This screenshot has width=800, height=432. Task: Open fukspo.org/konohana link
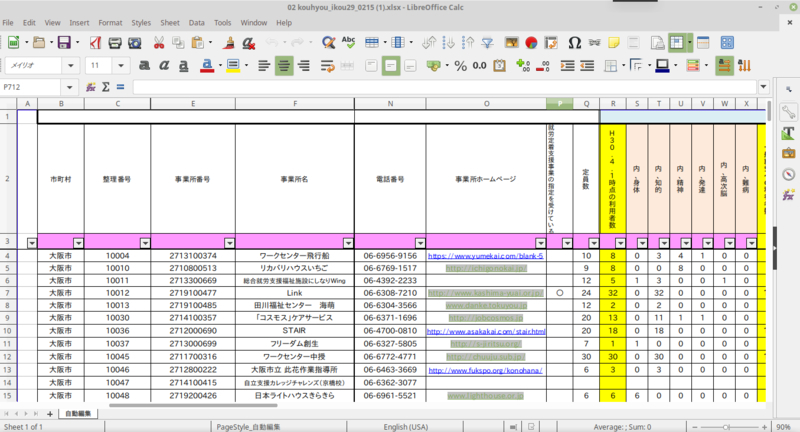485,370
